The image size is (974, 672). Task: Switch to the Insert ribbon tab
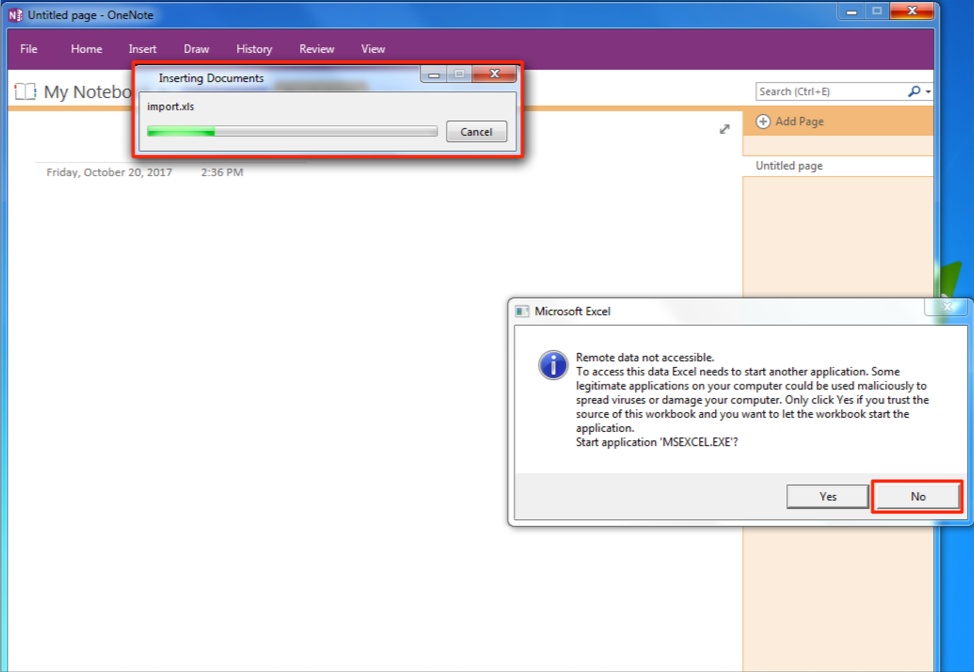click(143, 49)
